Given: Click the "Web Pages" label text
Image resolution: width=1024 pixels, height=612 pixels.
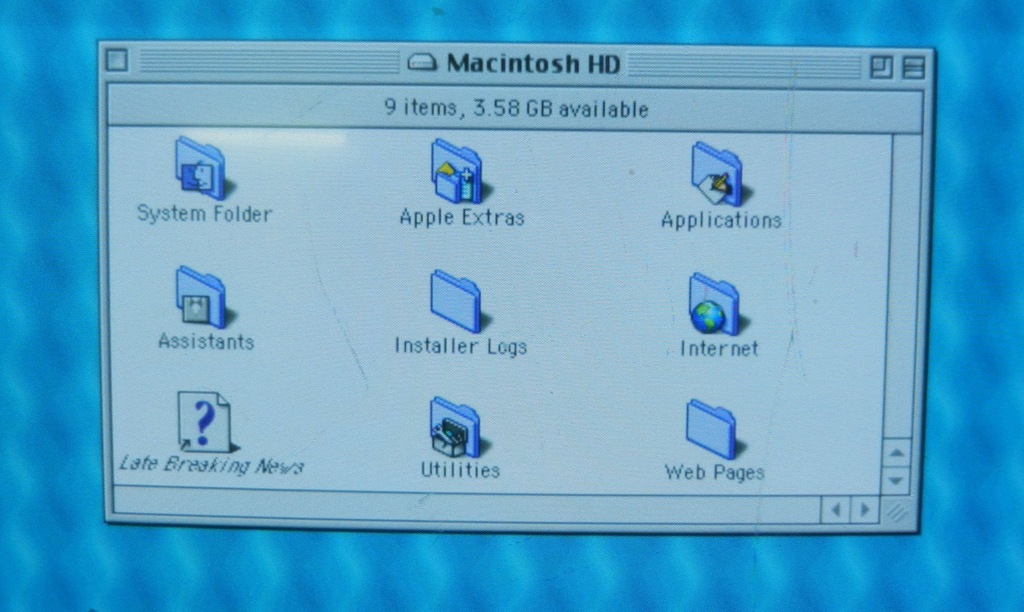Looking at the screenshot, I should [714, 472].
